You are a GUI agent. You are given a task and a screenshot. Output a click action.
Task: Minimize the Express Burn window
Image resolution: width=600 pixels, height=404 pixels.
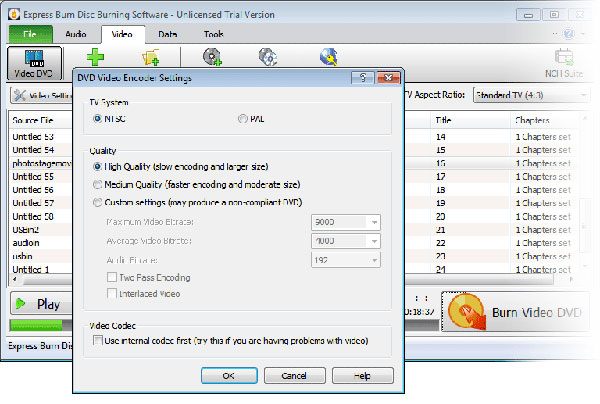click(x=528, y=15)
